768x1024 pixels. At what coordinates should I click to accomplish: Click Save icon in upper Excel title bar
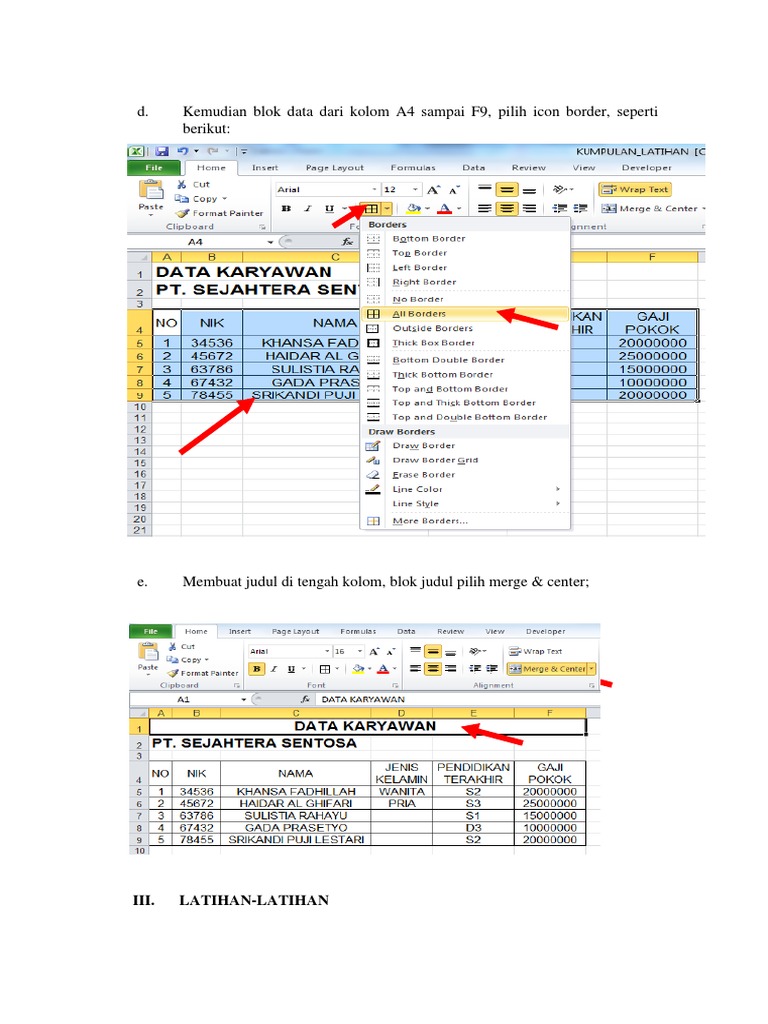click(161, 151)
